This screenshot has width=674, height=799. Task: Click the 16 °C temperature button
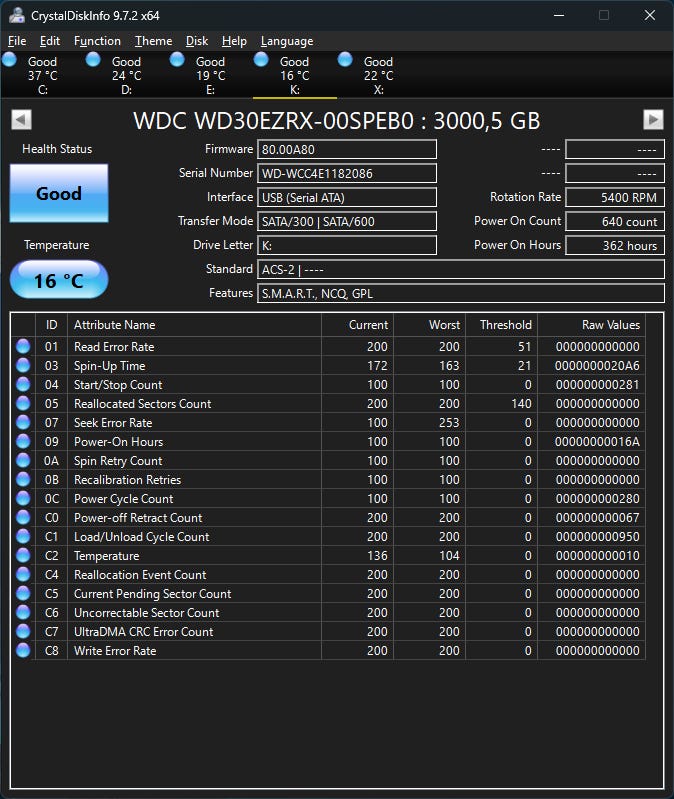[59, 280]
